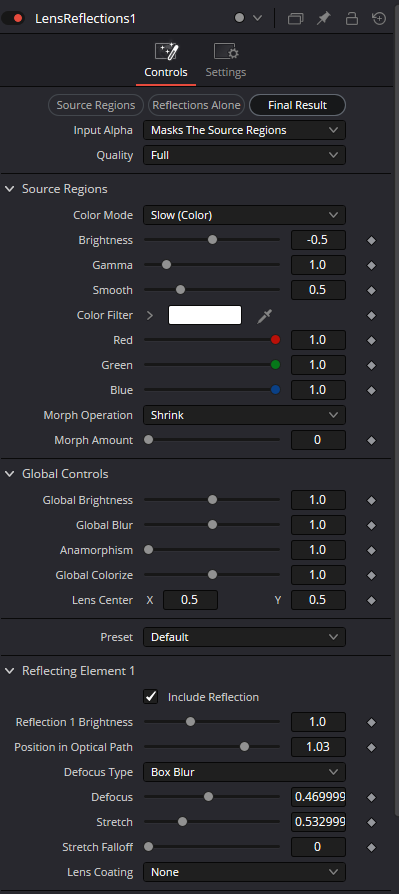Screen dimensions: 399x894
Task: Open the Input Alpha dropdown
Action: [244, 130]
